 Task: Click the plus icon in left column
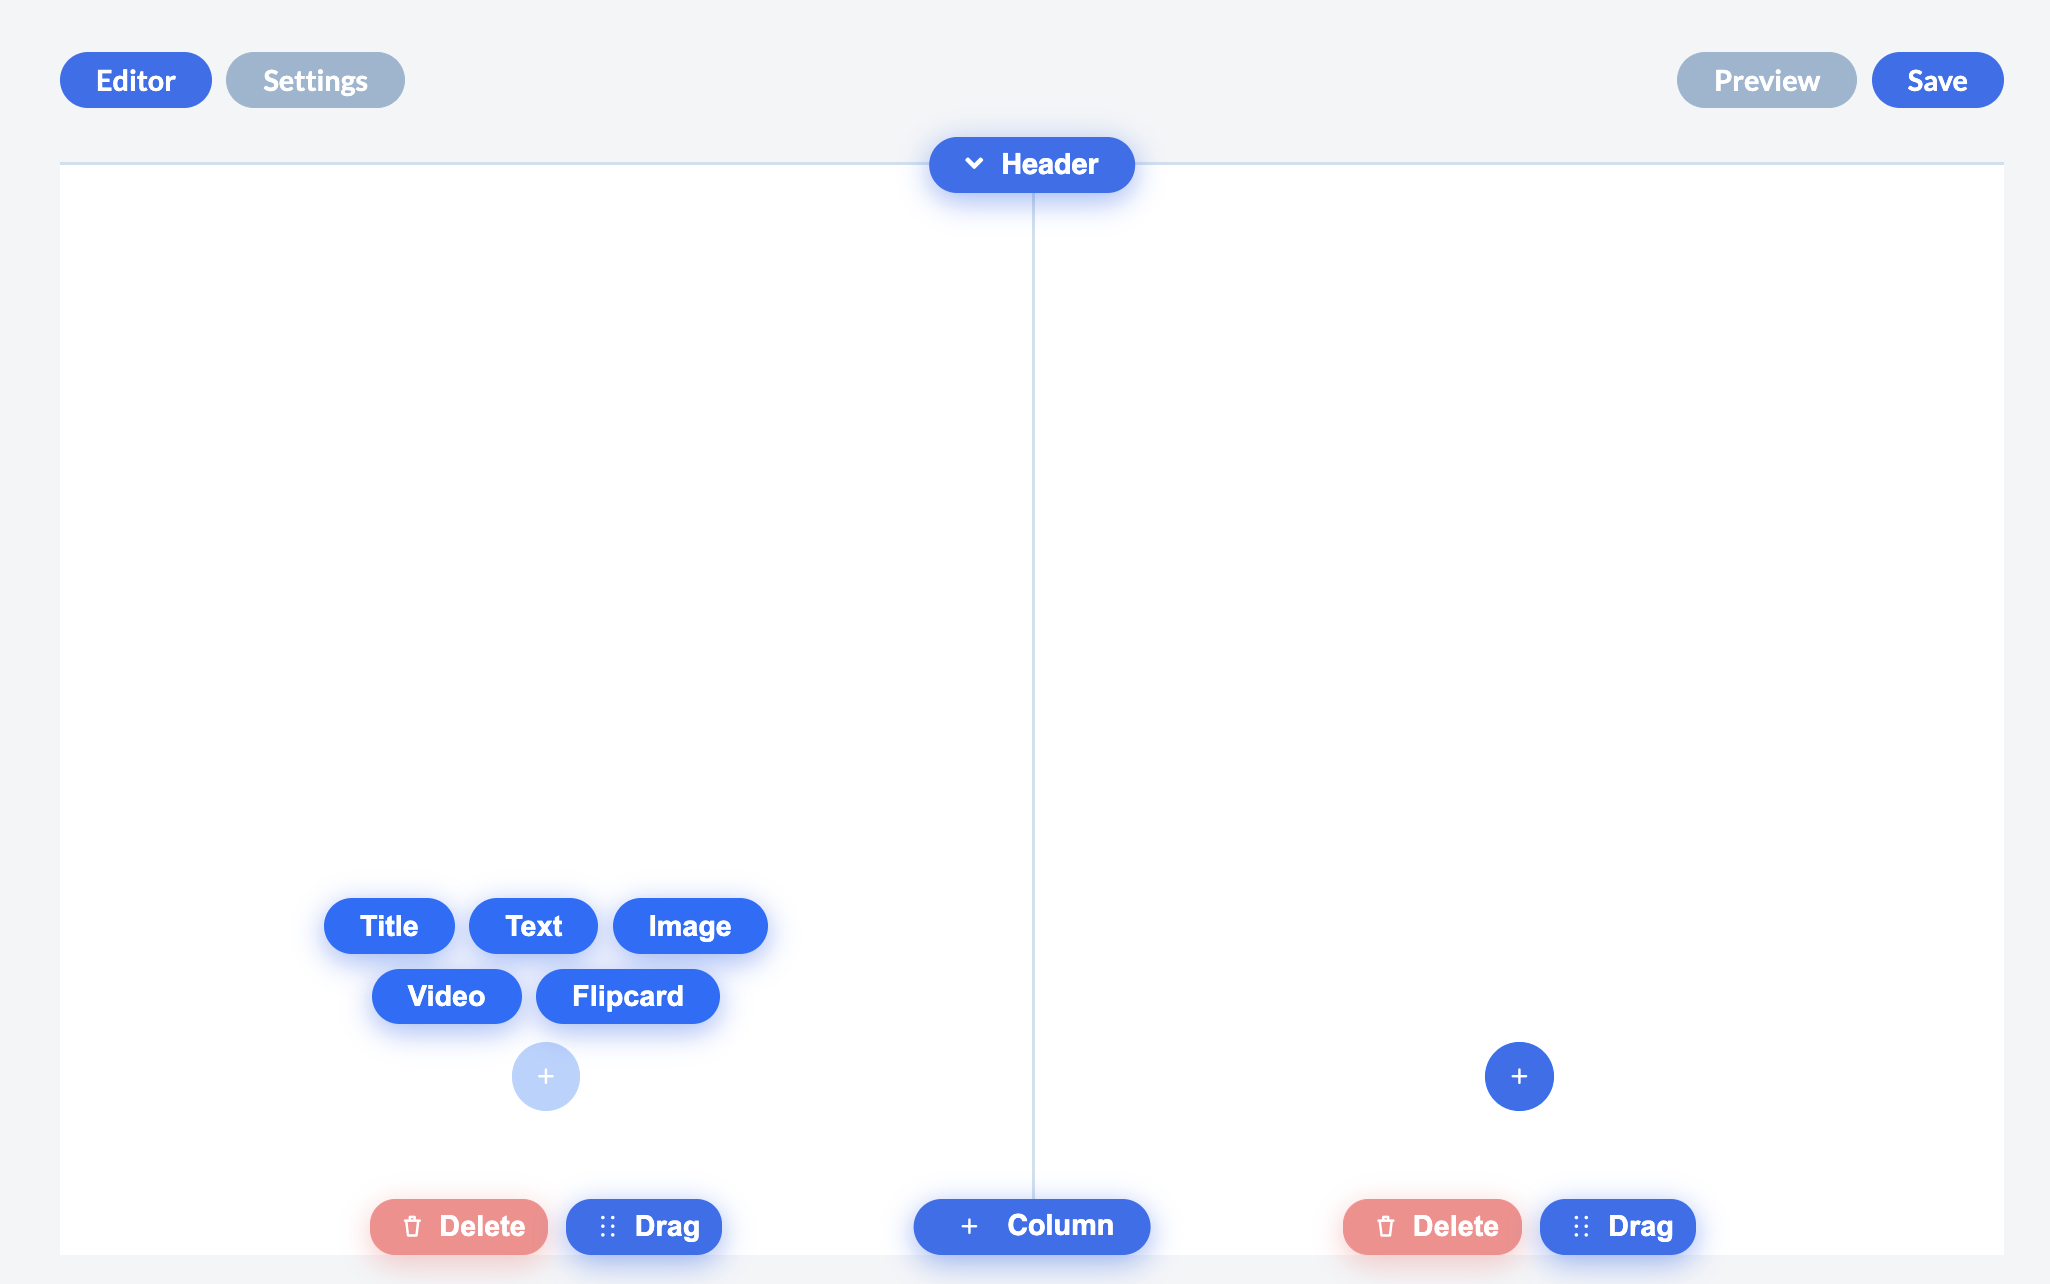545,1076
